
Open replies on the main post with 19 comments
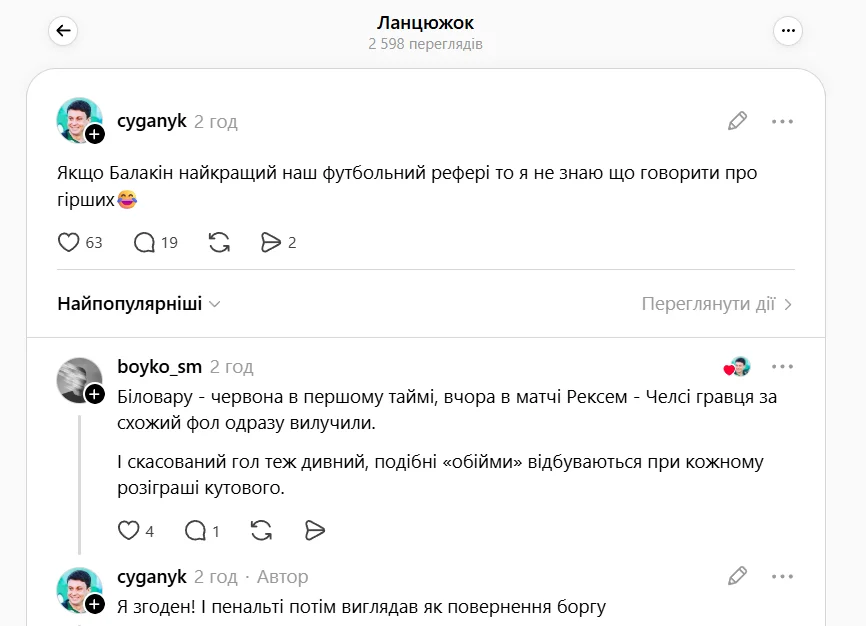145,242
